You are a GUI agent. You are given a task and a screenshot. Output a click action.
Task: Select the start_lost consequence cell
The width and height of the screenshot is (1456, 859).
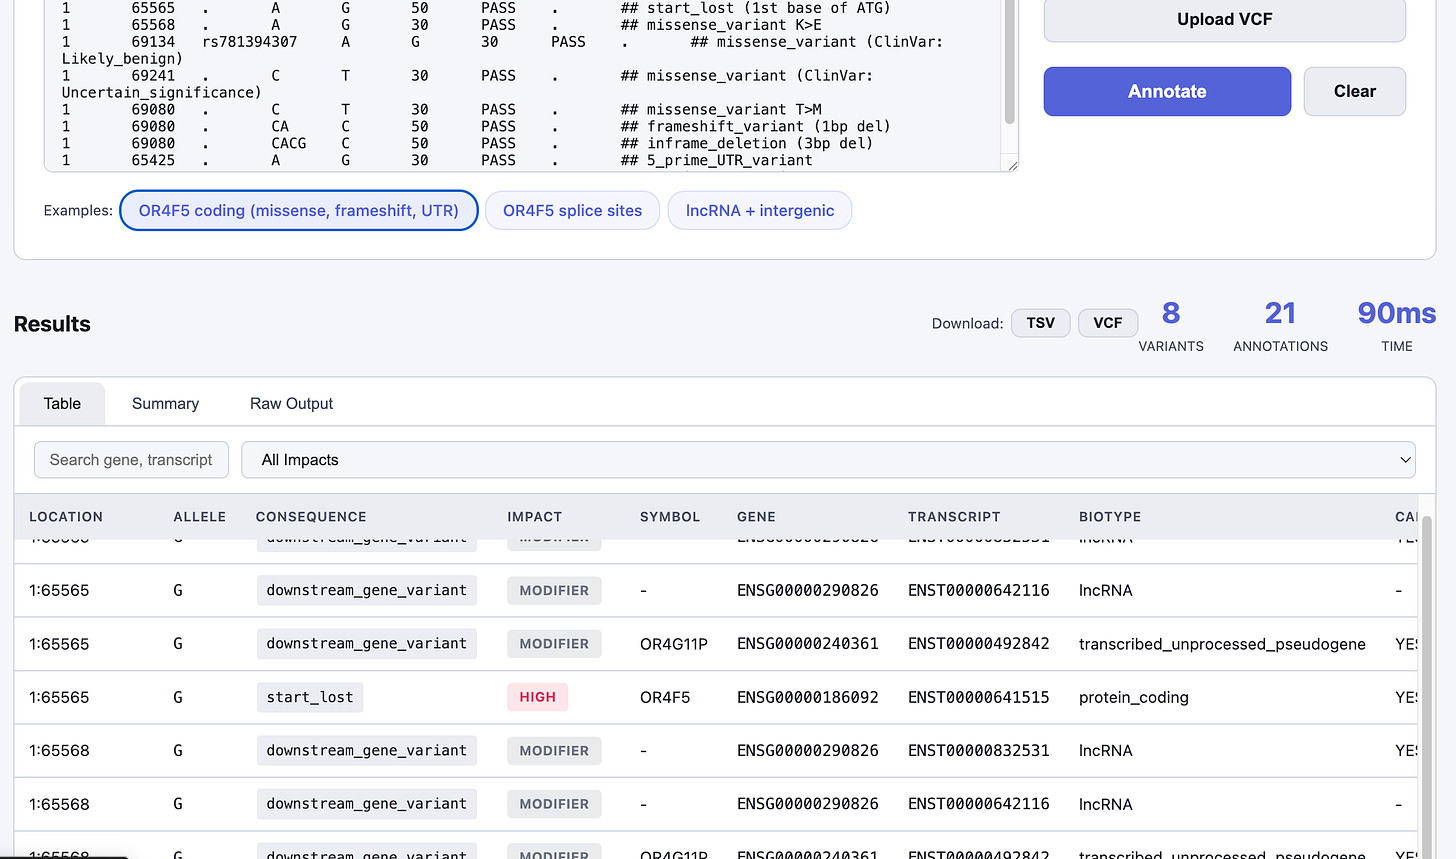[x=310, y=697]
